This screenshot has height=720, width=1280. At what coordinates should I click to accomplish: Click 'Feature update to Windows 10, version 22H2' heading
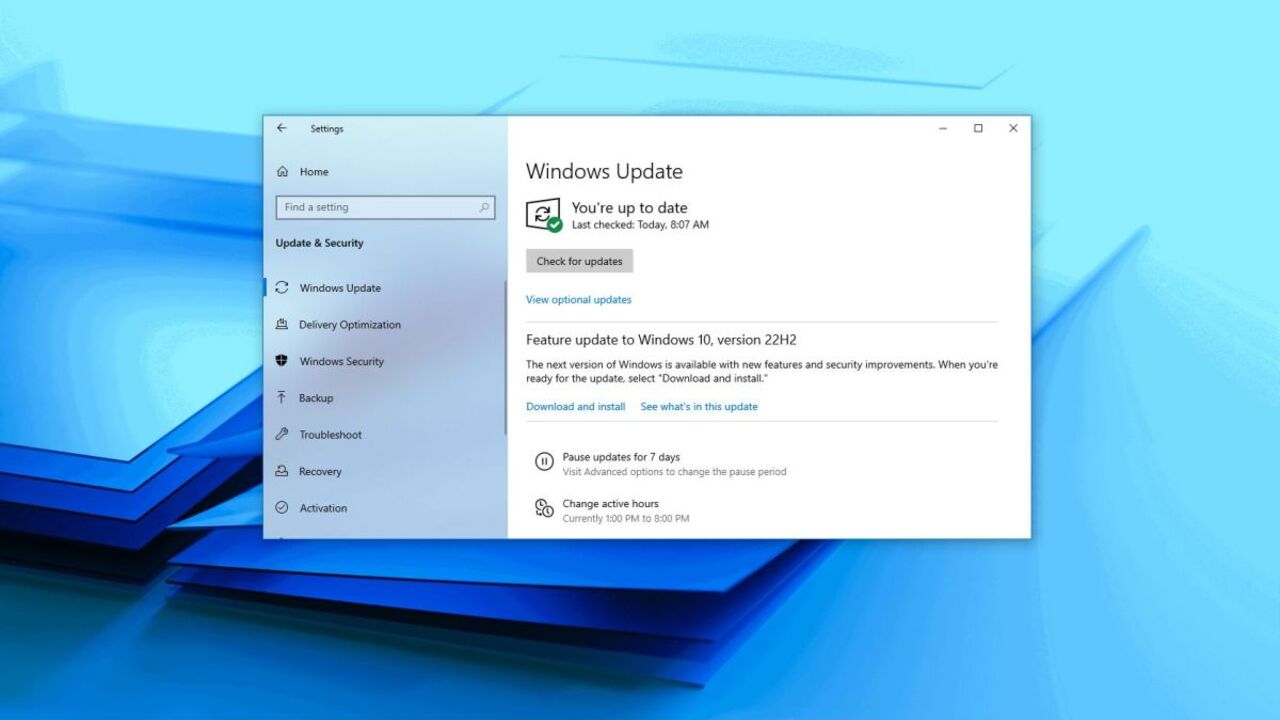coord(661,340)
